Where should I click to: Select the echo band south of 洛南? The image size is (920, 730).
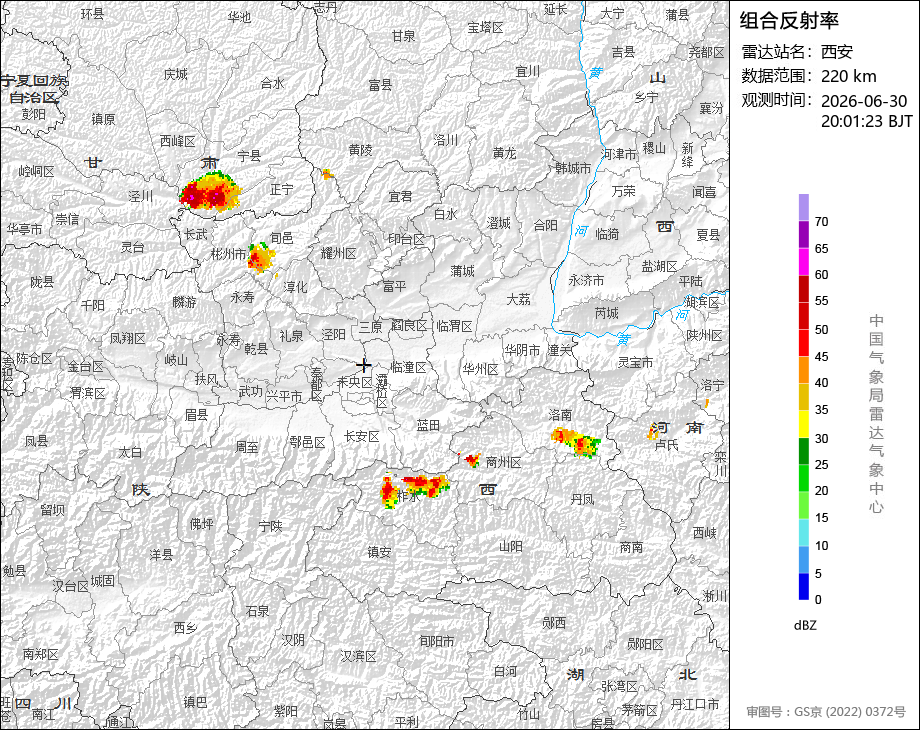coord(576,442)
